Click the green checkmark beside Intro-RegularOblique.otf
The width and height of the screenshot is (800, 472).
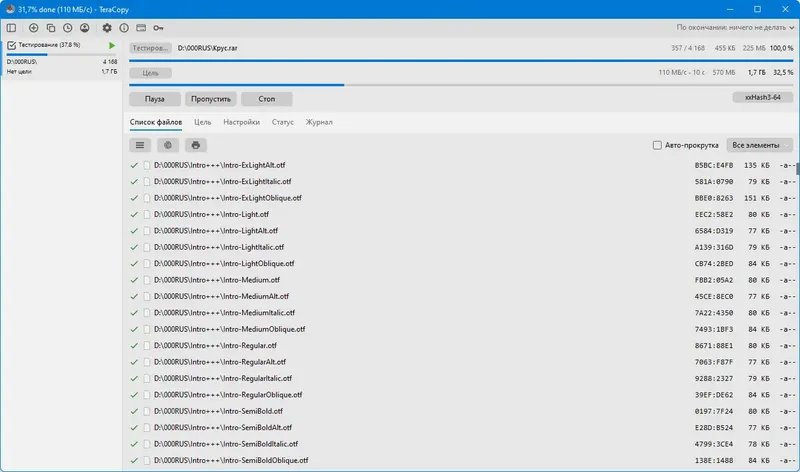[134, 395]
